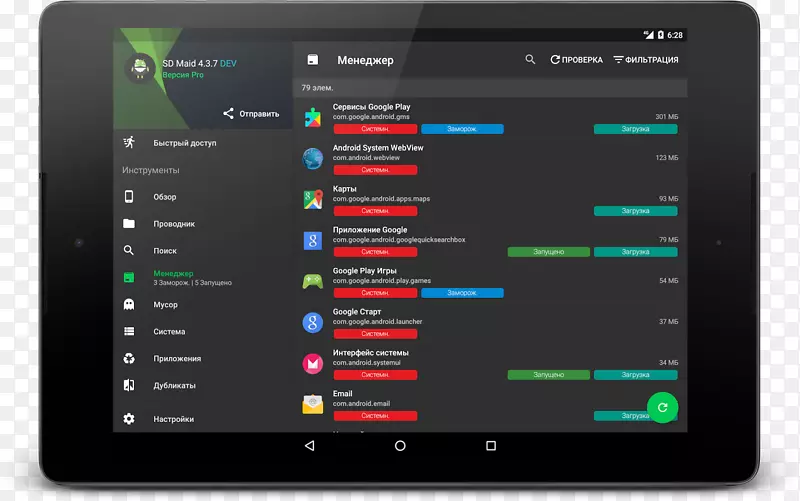
Task: Click the recycle icon beside Приложения
Action: tap(129, 359)
